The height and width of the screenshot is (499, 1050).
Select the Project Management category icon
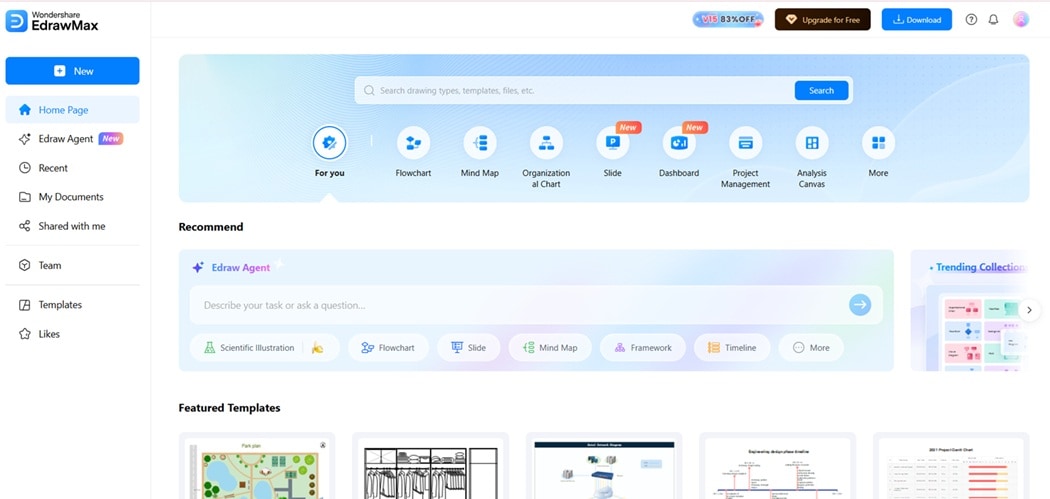[x=745, y=143]
